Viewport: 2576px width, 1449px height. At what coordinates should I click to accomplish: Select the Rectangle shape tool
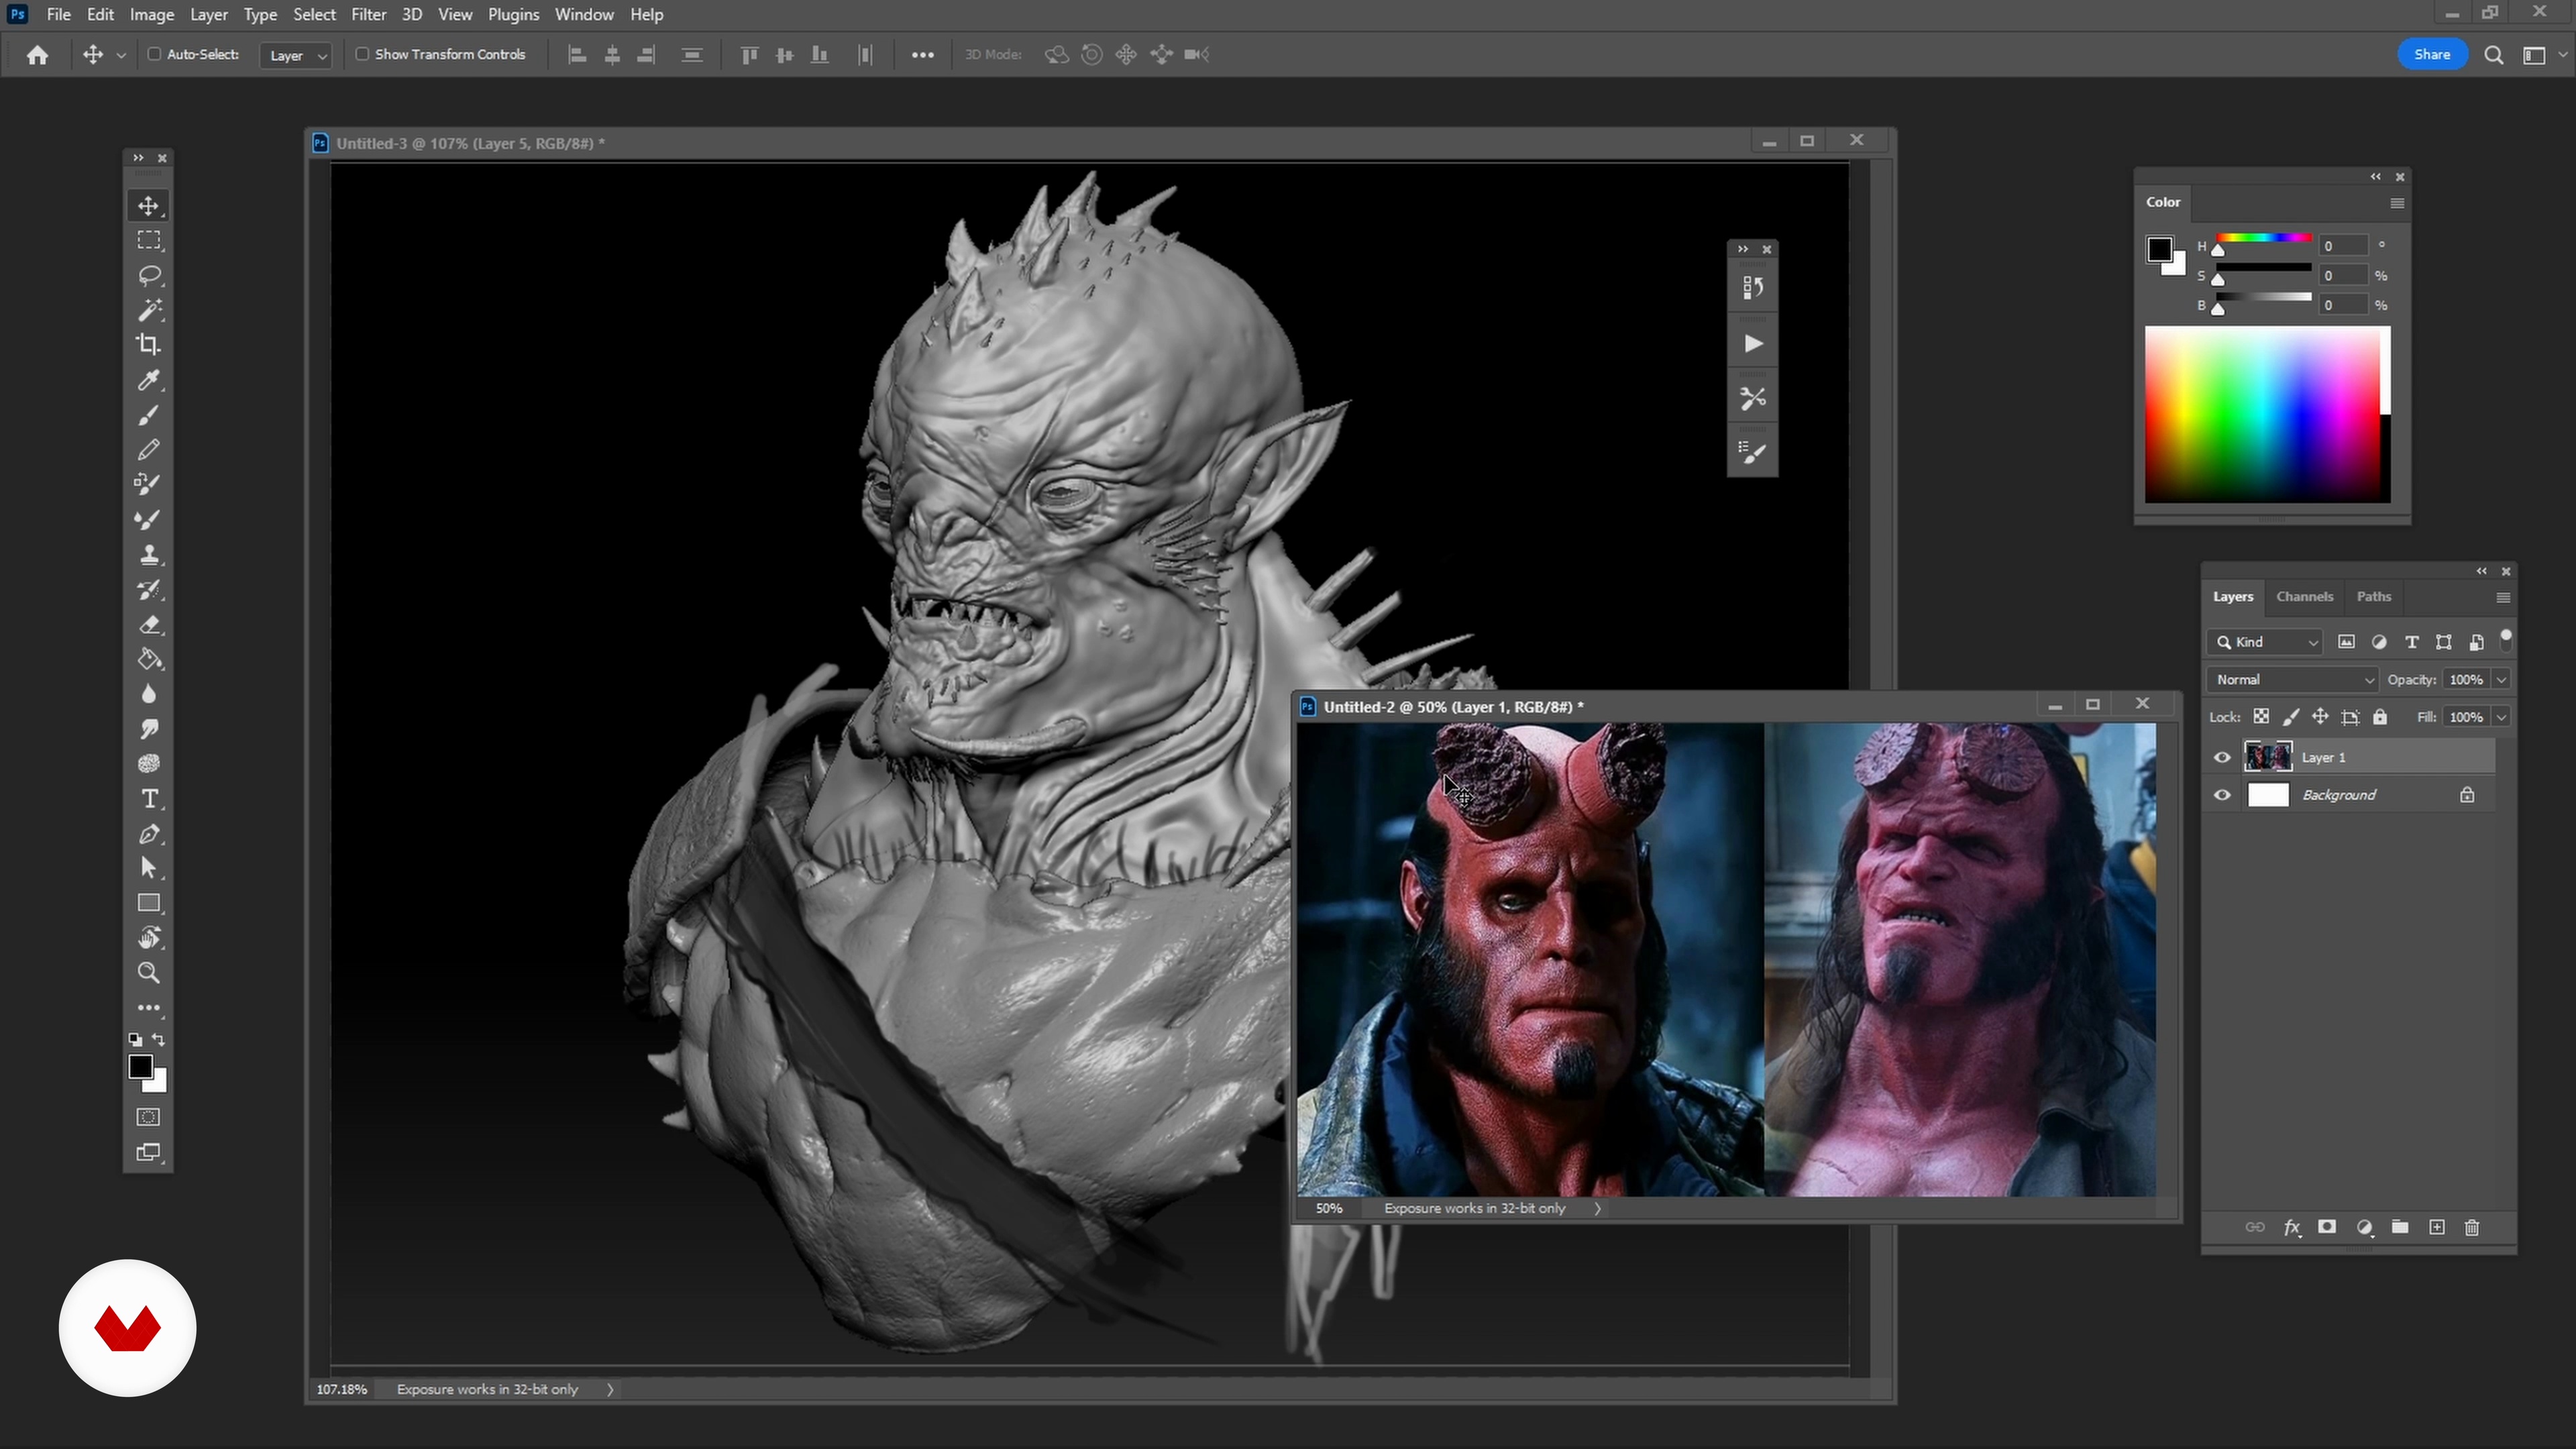(x=148, y=903)
